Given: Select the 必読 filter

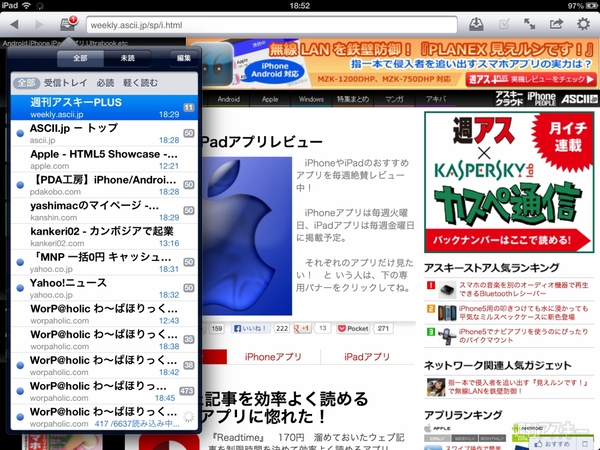Looking at the screenshot, I should click(x=105, y=83).
